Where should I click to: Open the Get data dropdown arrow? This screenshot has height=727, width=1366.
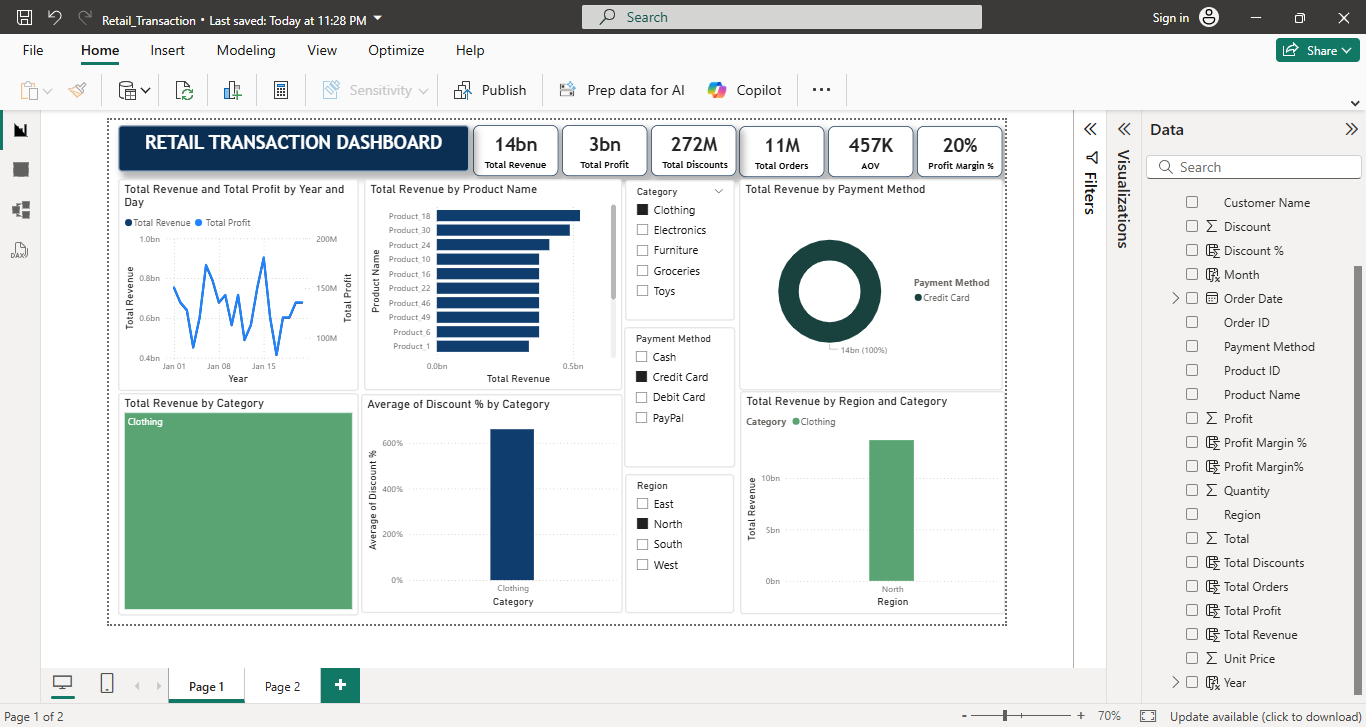click(143, 89)
